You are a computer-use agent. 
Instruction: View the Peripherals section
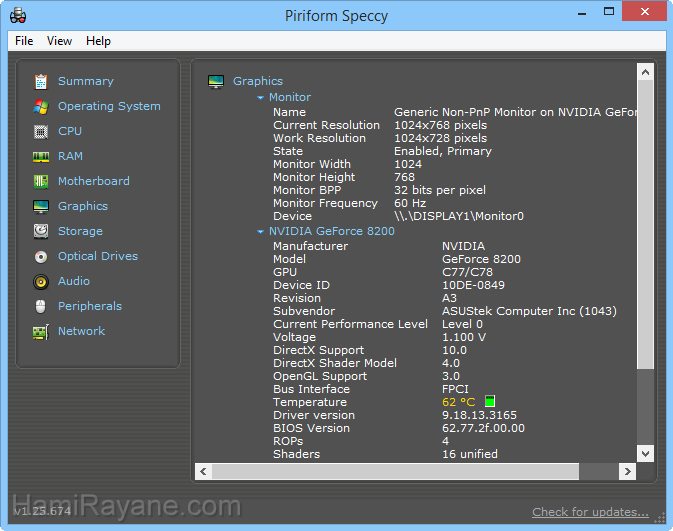[90, 306]
